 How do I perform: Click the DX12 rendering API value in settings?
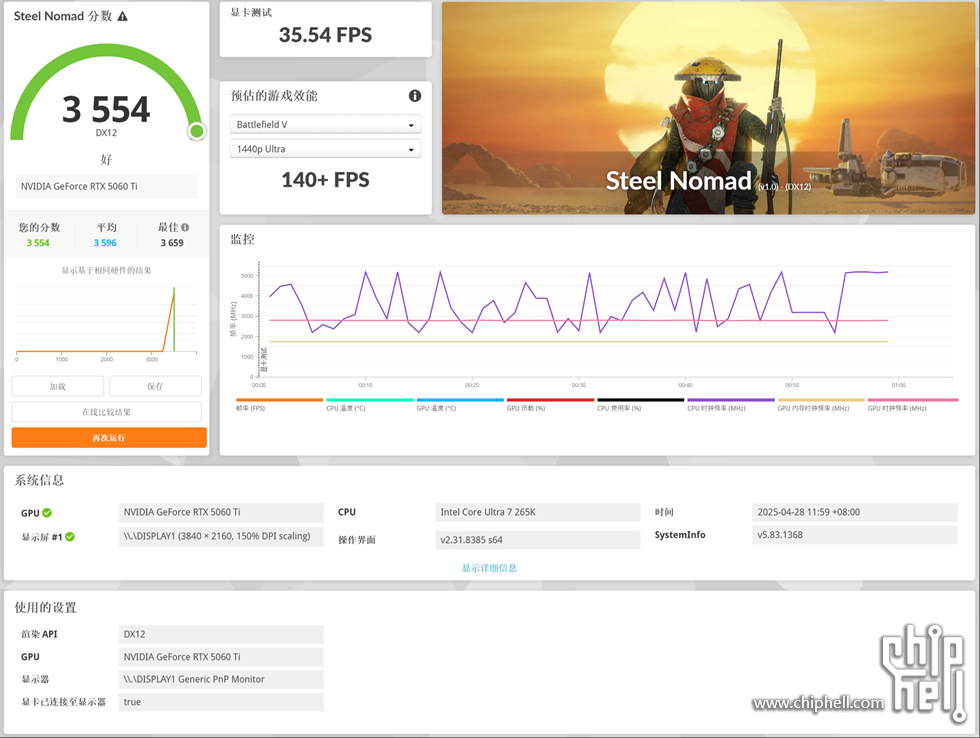221,634
